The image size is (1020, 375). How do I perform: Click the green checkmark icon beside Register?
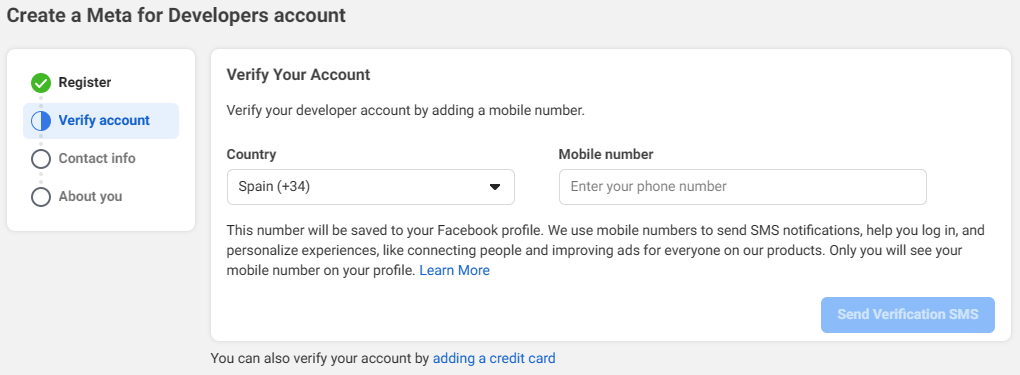41,83
